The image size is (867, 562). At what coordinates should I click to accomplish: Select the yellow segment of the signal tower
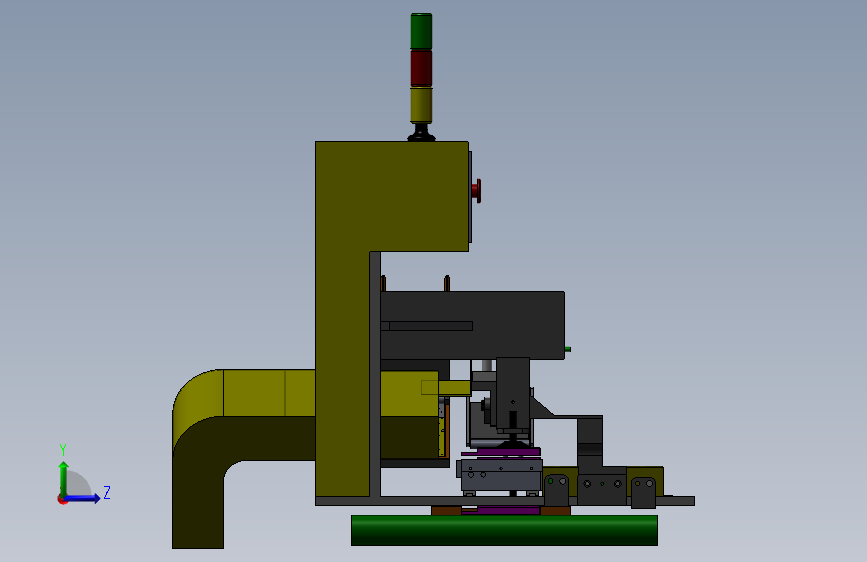pyautogui.click(x=421, y=105)
